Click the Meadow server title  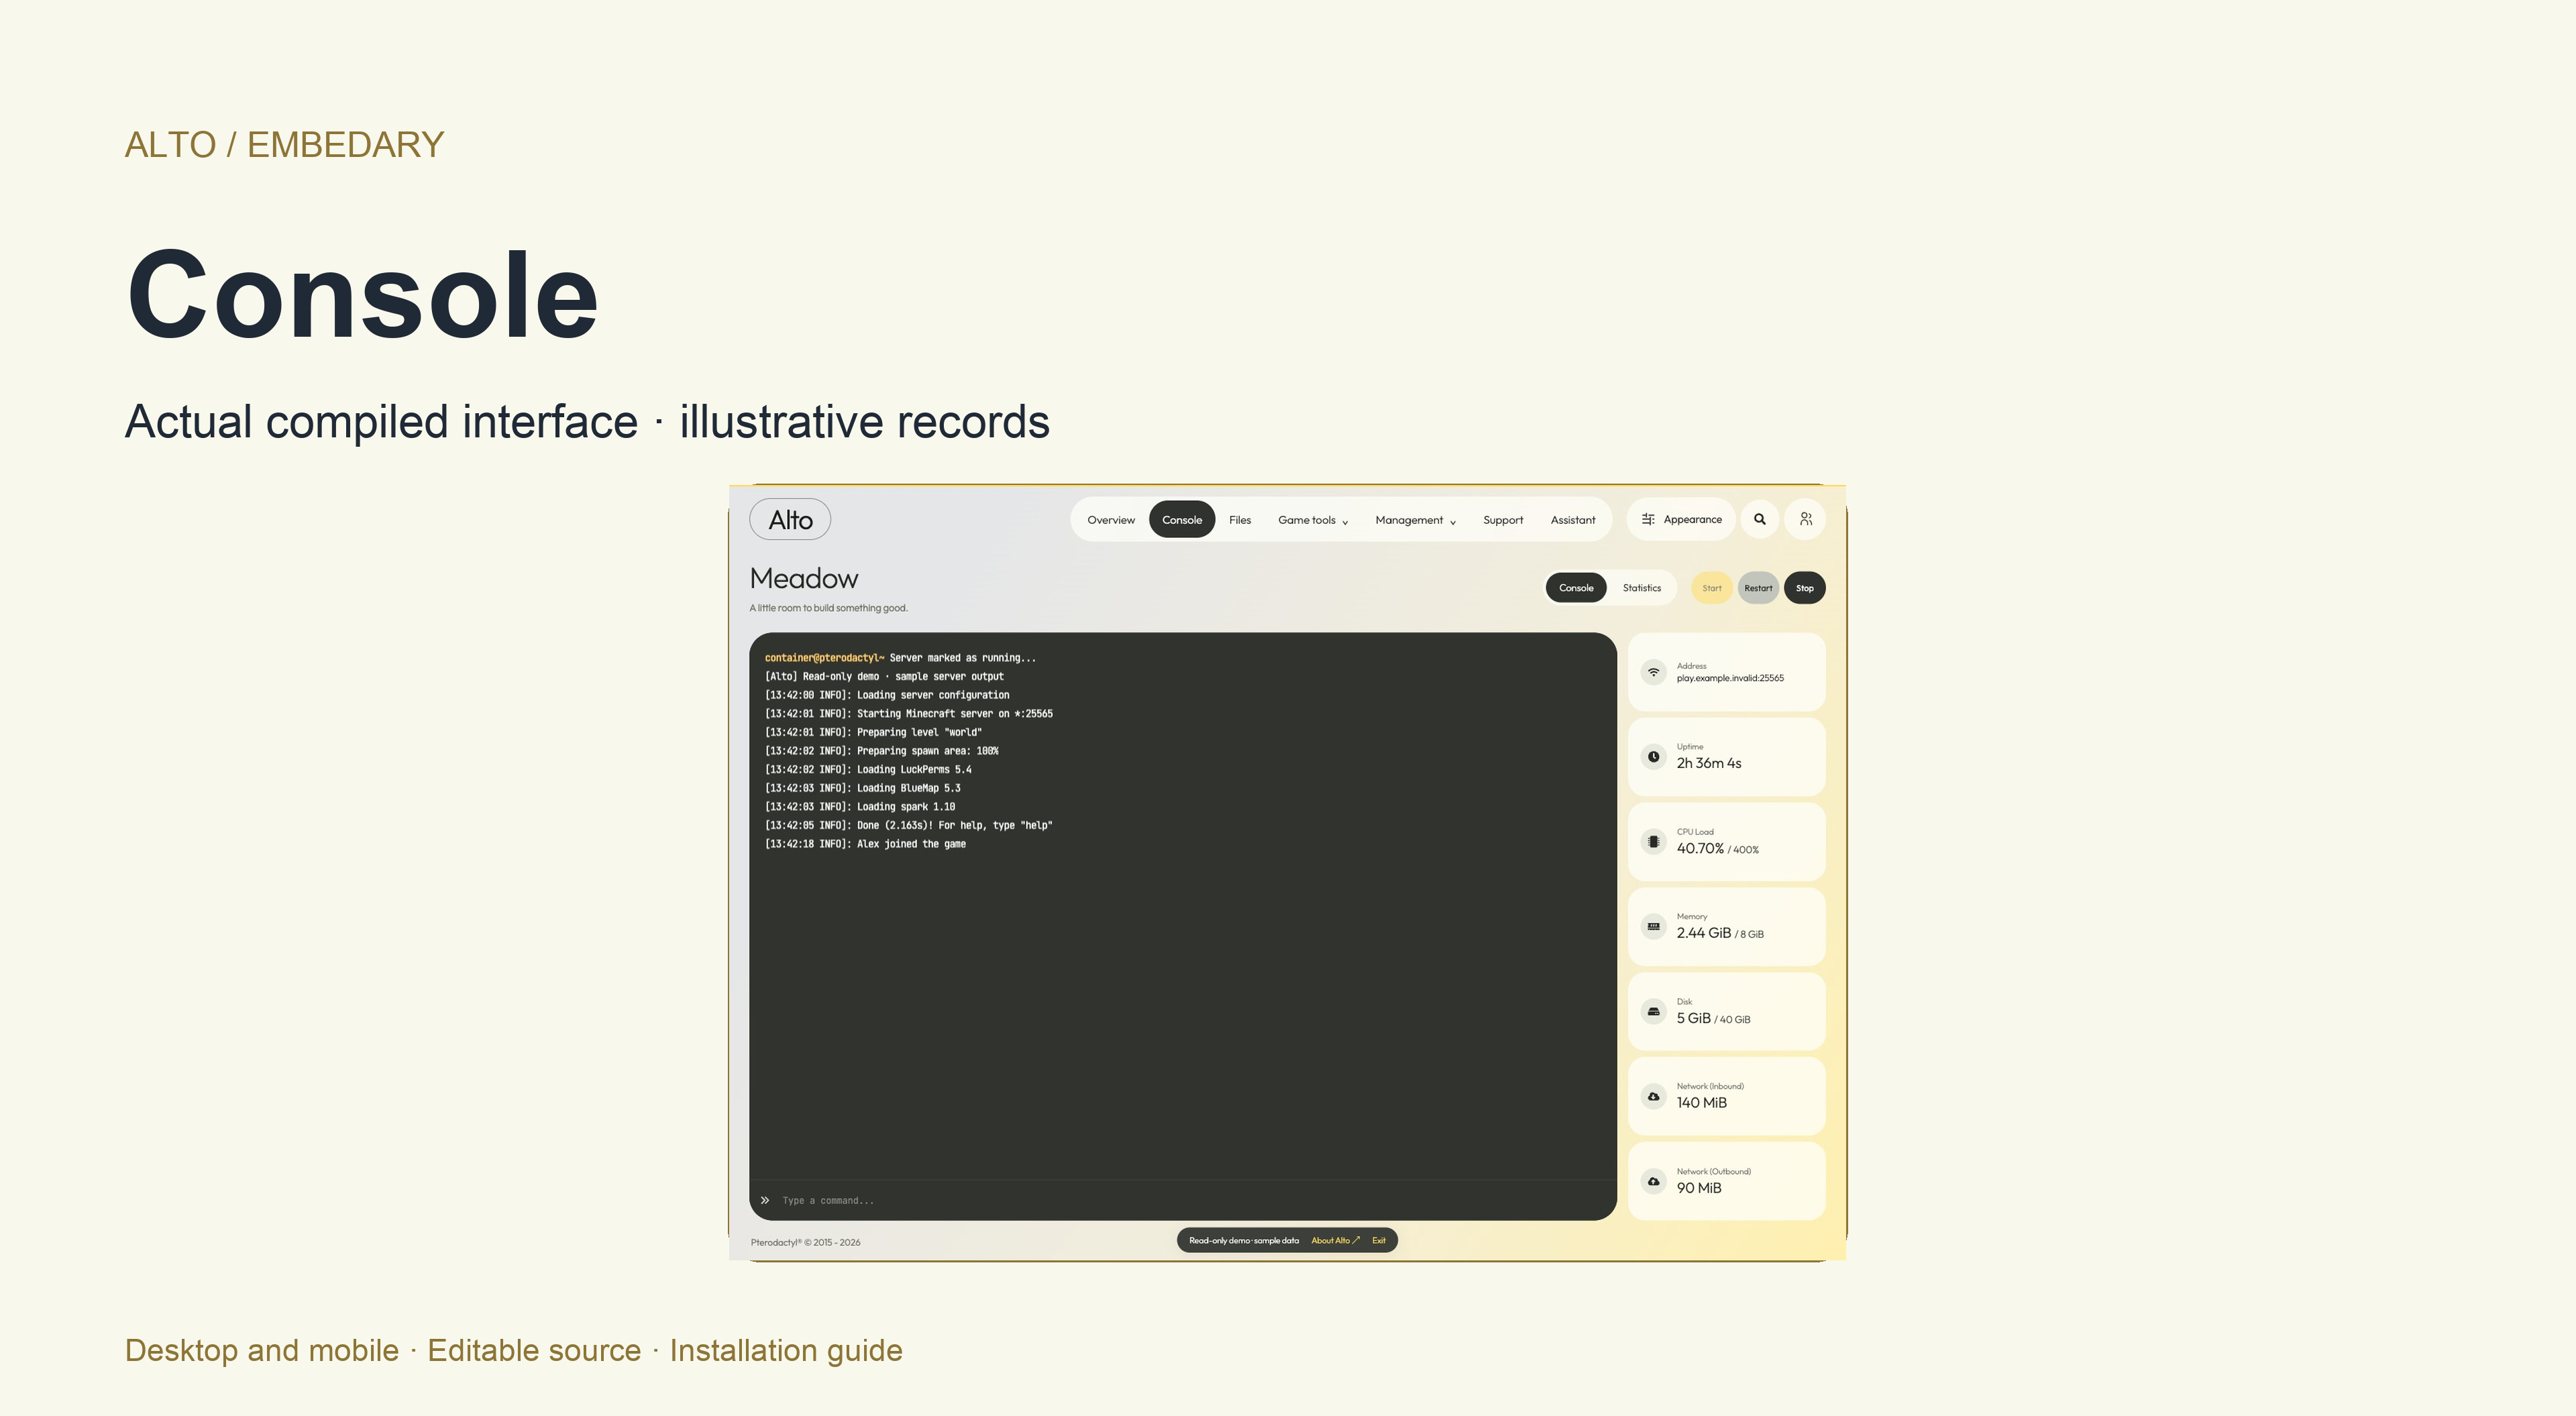coord(804,578)
